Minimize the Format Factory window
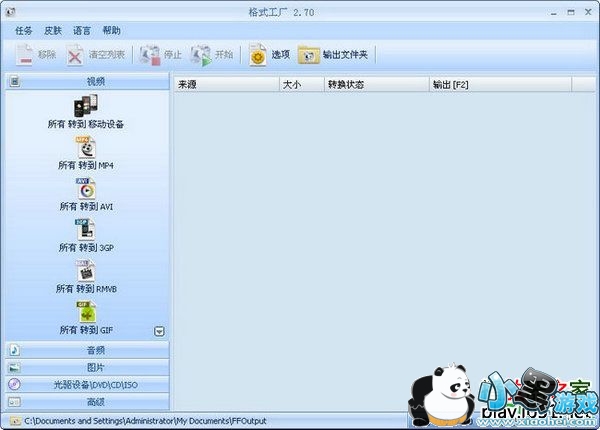This screenshot has width=600, height=430. click(554, 13)
